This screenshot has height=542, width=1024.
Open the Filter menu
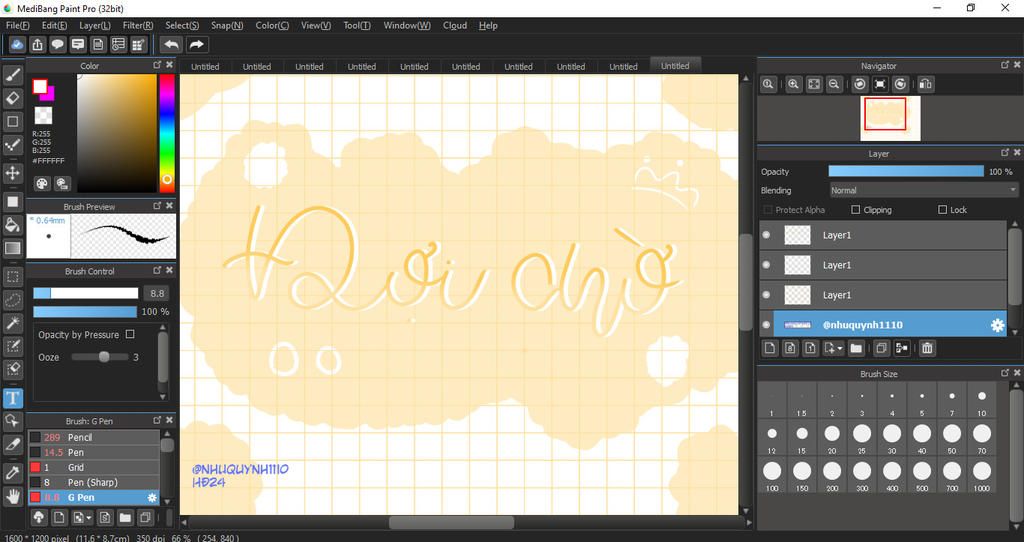tap(138, 25)
